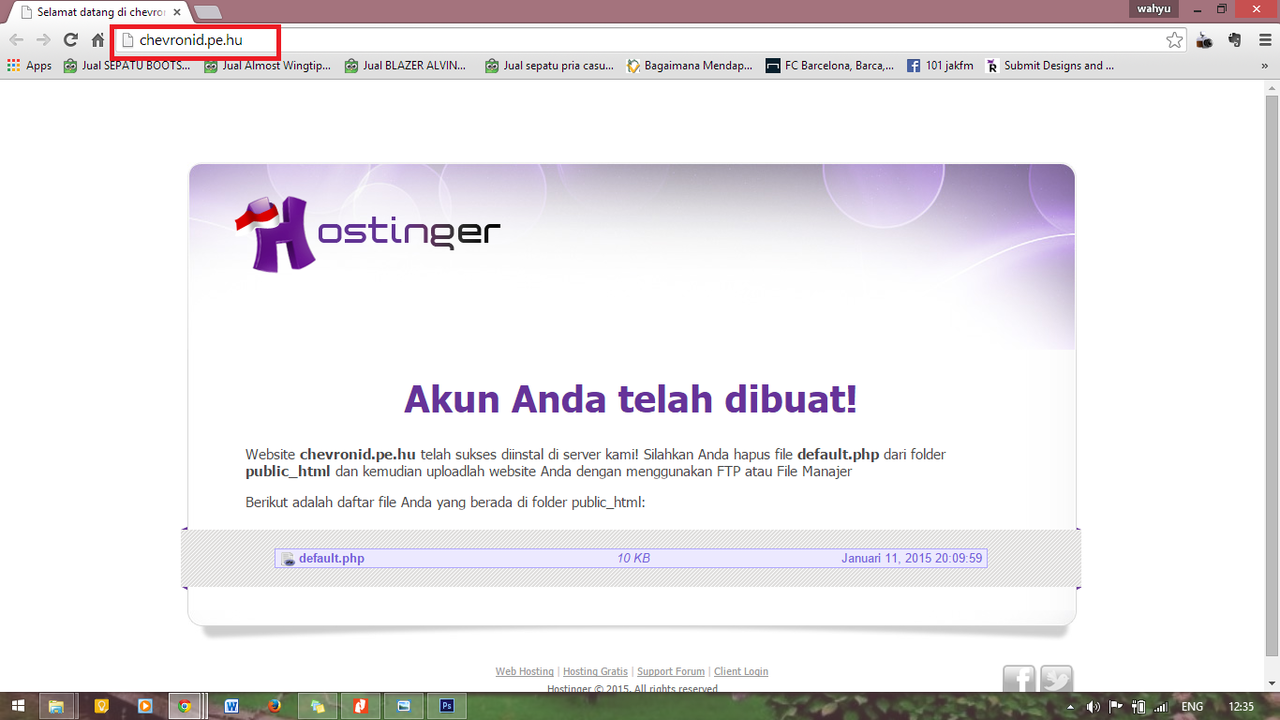Click the Chrome taskbar icon

click(x=184, y=706)
